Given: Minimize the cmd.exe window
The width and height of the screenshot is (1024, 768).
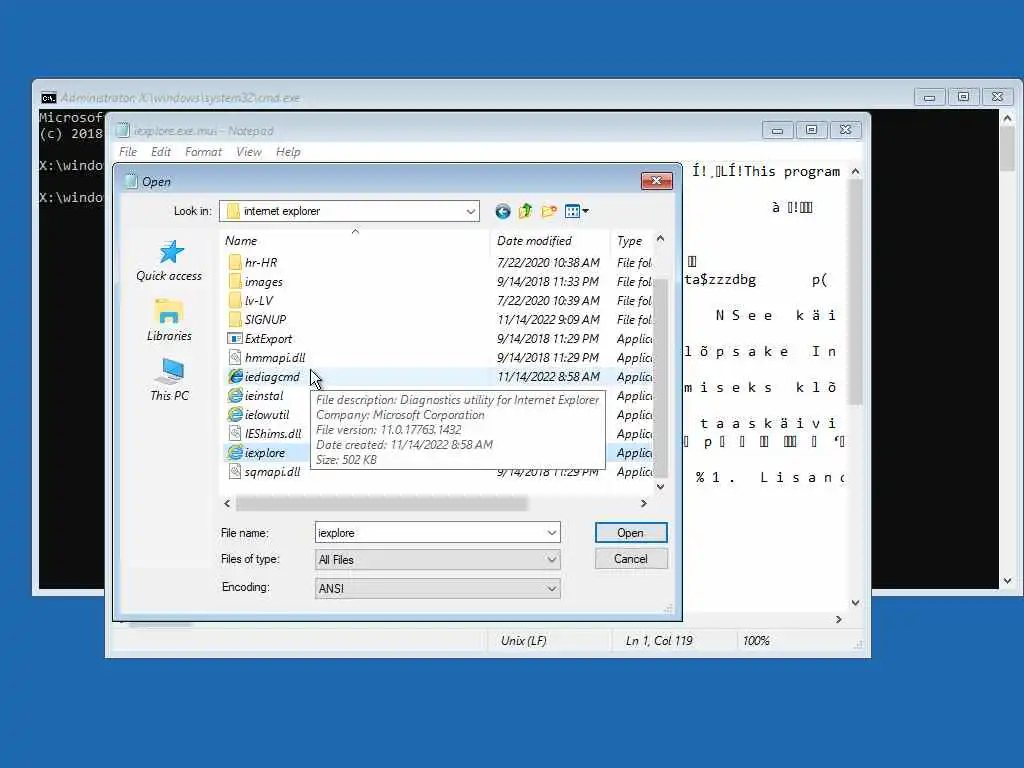Looking at the screenshot, I should 929,97.
